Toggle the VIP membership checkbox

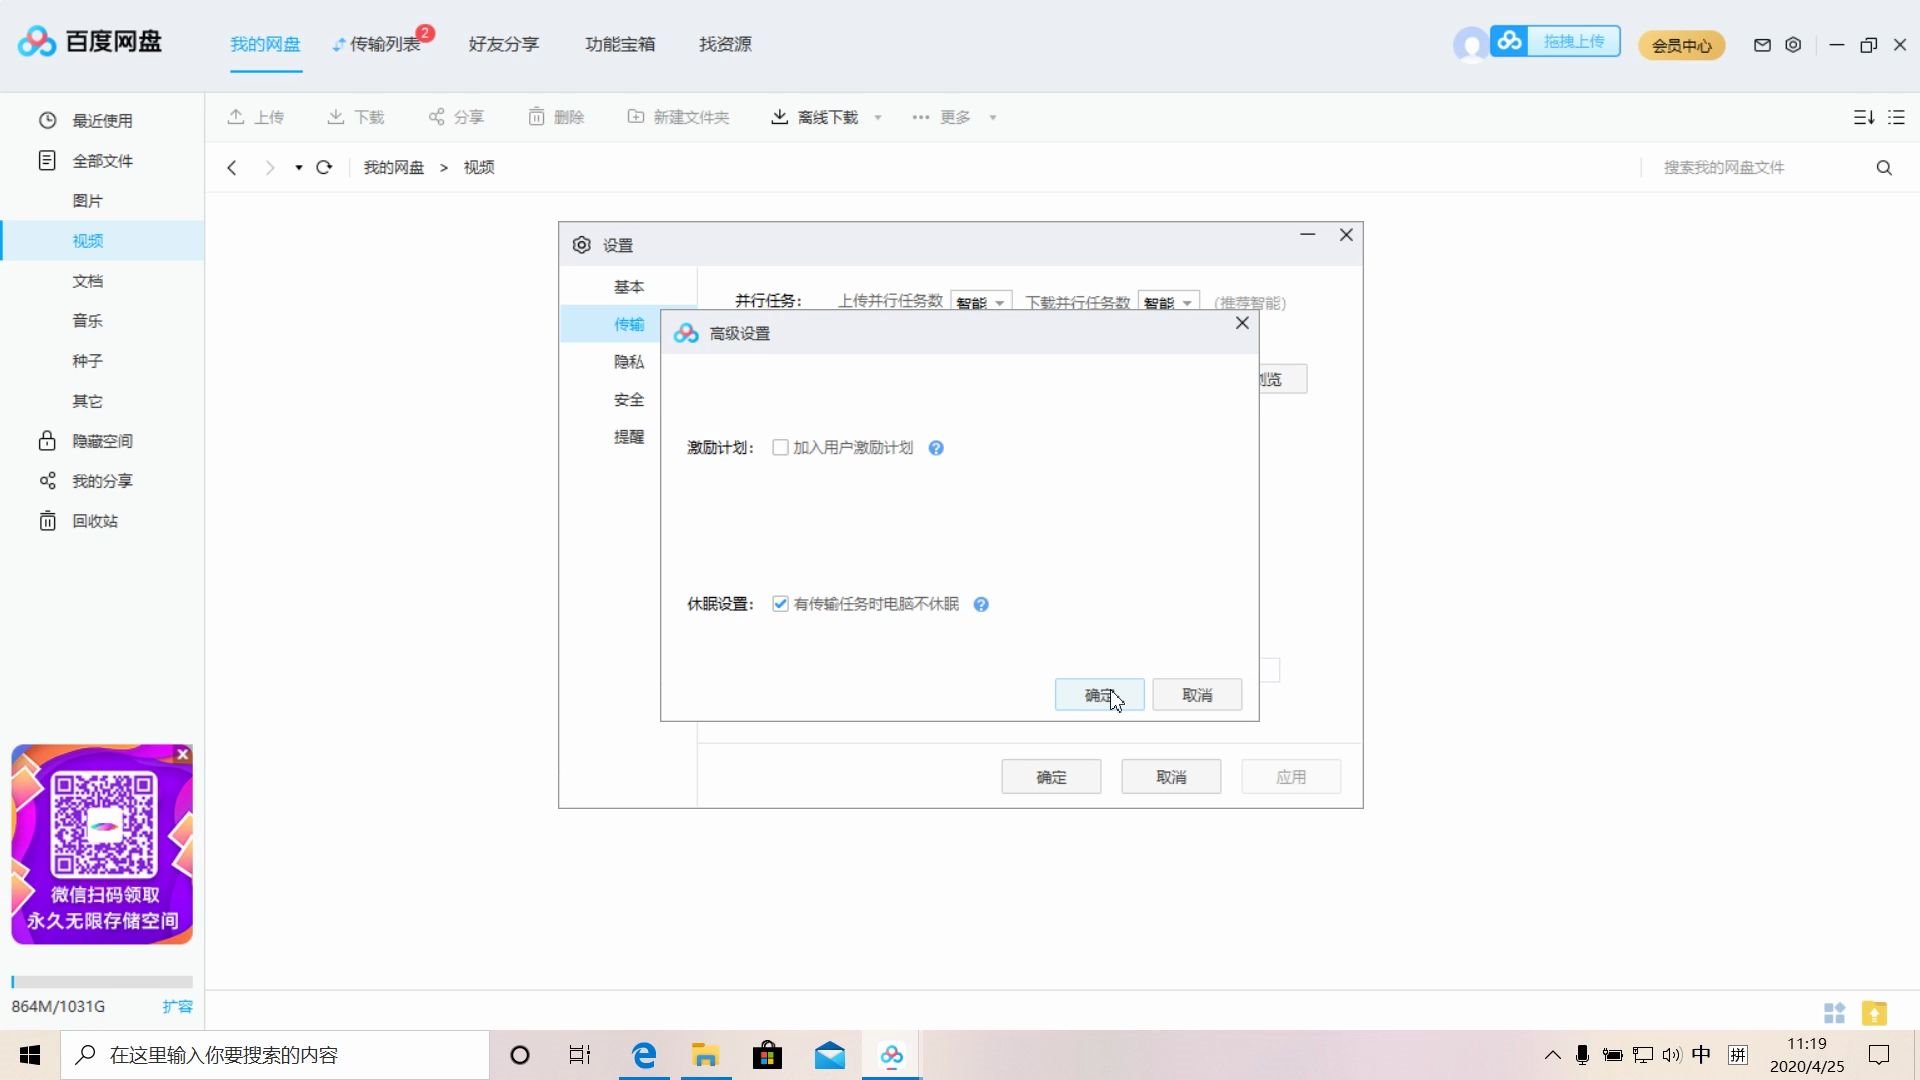point(779,446)
